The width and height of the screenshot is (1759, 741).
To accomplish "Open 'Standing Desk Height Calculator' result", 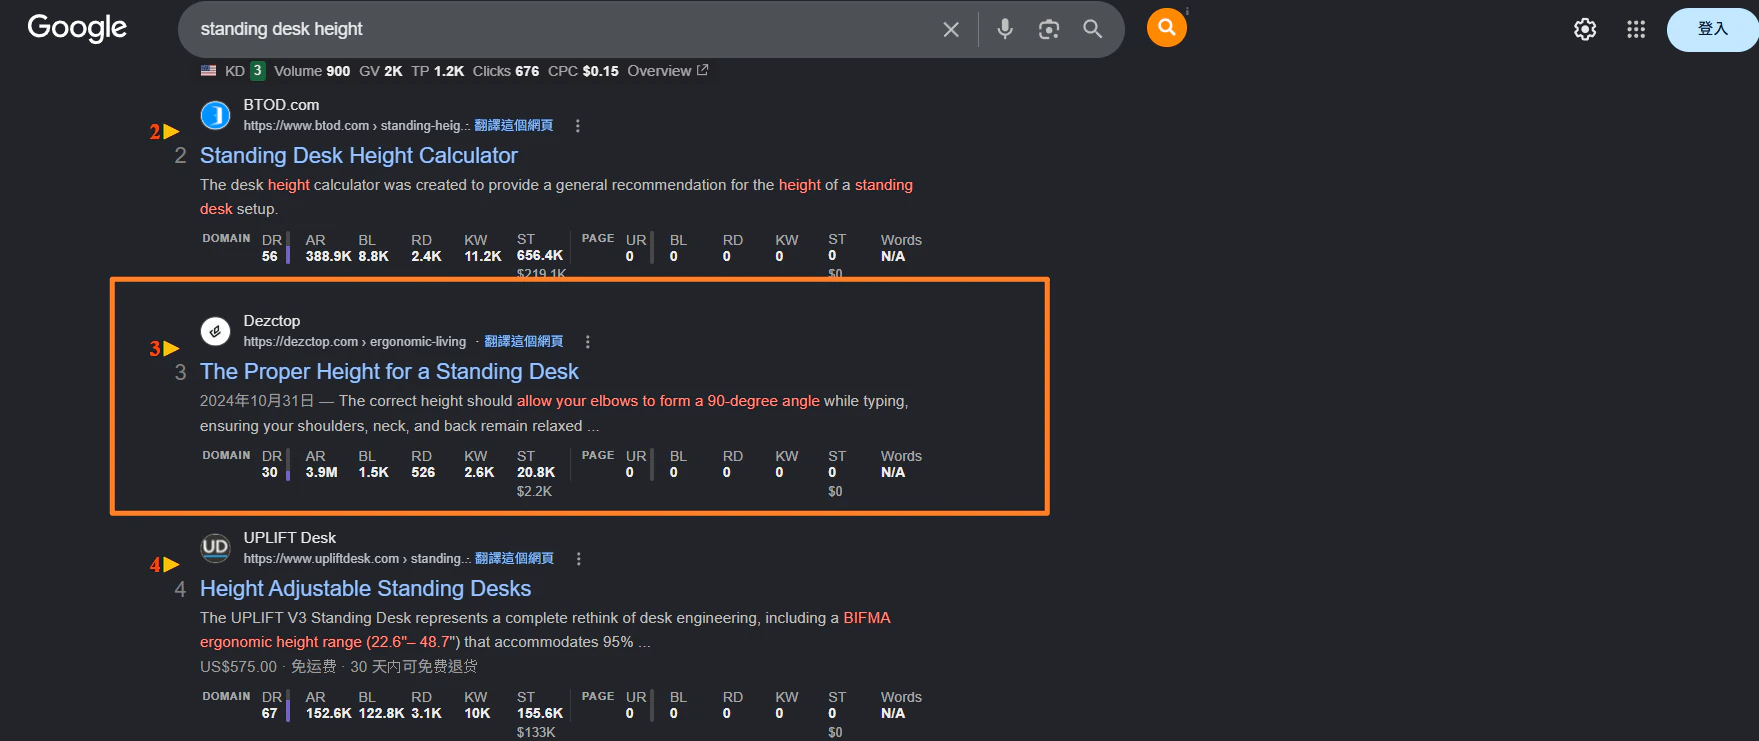I will click(x=359, y=155).
